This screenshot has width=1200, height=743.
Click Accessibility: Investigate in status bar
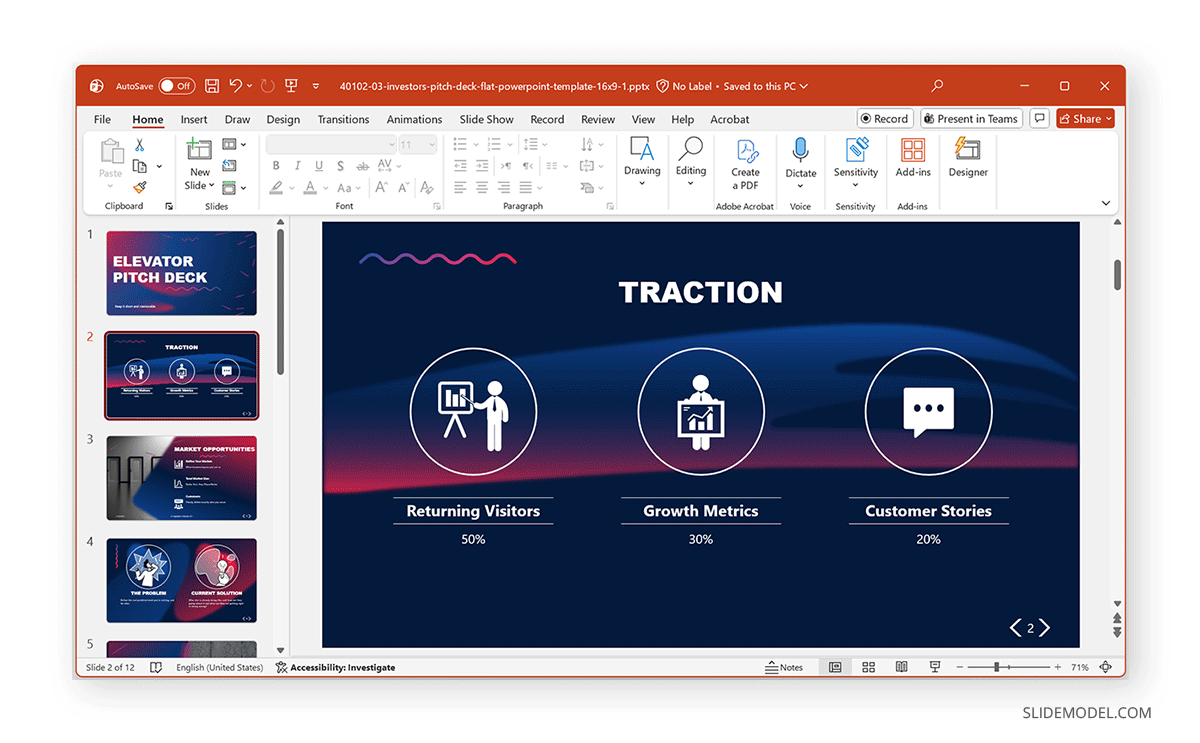pyautogui.click(x=335, y=667)
